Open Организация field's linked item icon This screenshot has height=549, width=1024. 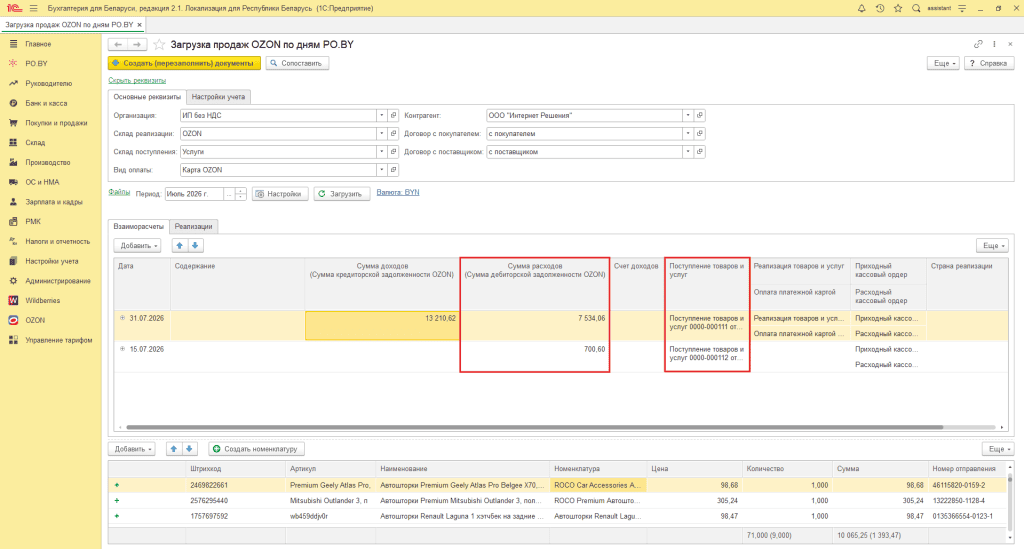pos(393,116)
